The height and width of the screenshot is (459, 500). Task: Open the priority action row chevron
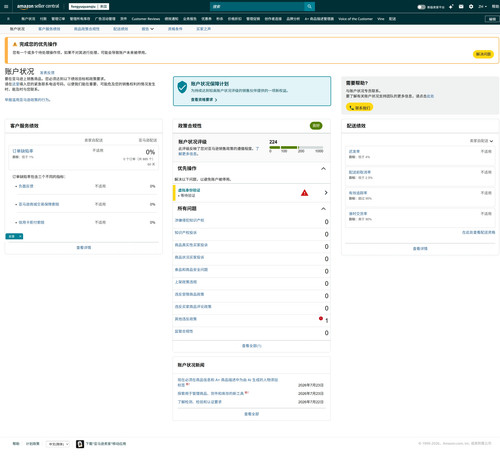pos(326,193)
